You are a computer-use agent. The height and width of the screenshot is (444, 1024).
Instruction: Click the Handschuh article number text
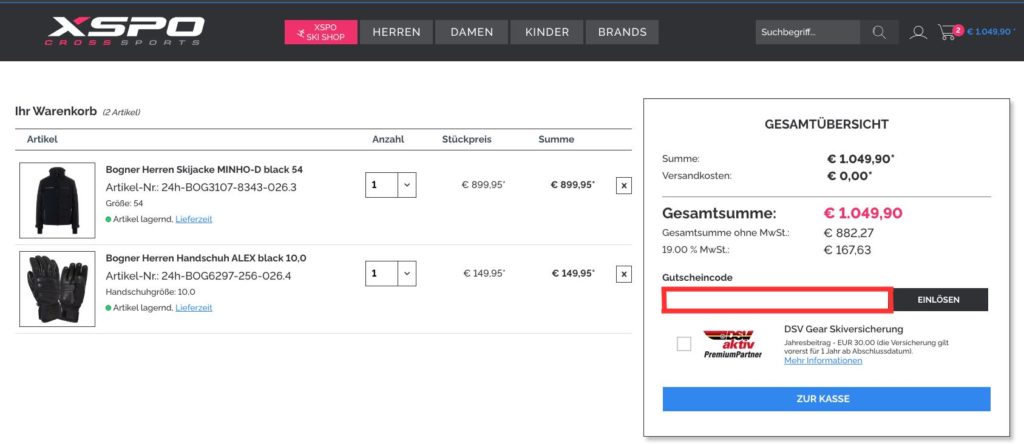199,276
